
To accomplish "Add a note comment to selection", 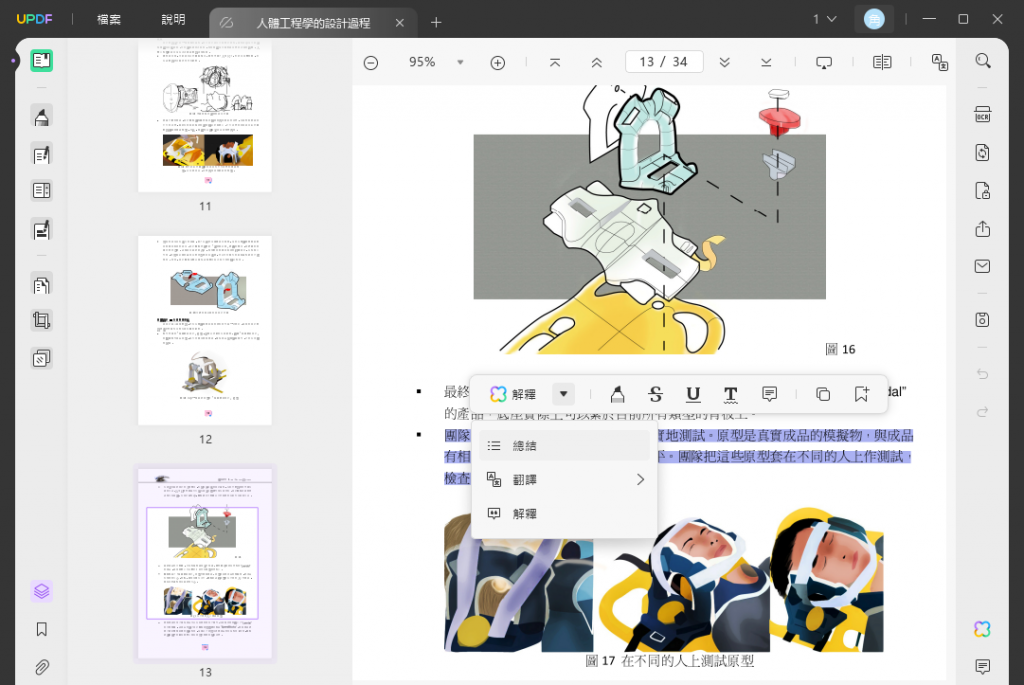I will [x=769, y=394].
